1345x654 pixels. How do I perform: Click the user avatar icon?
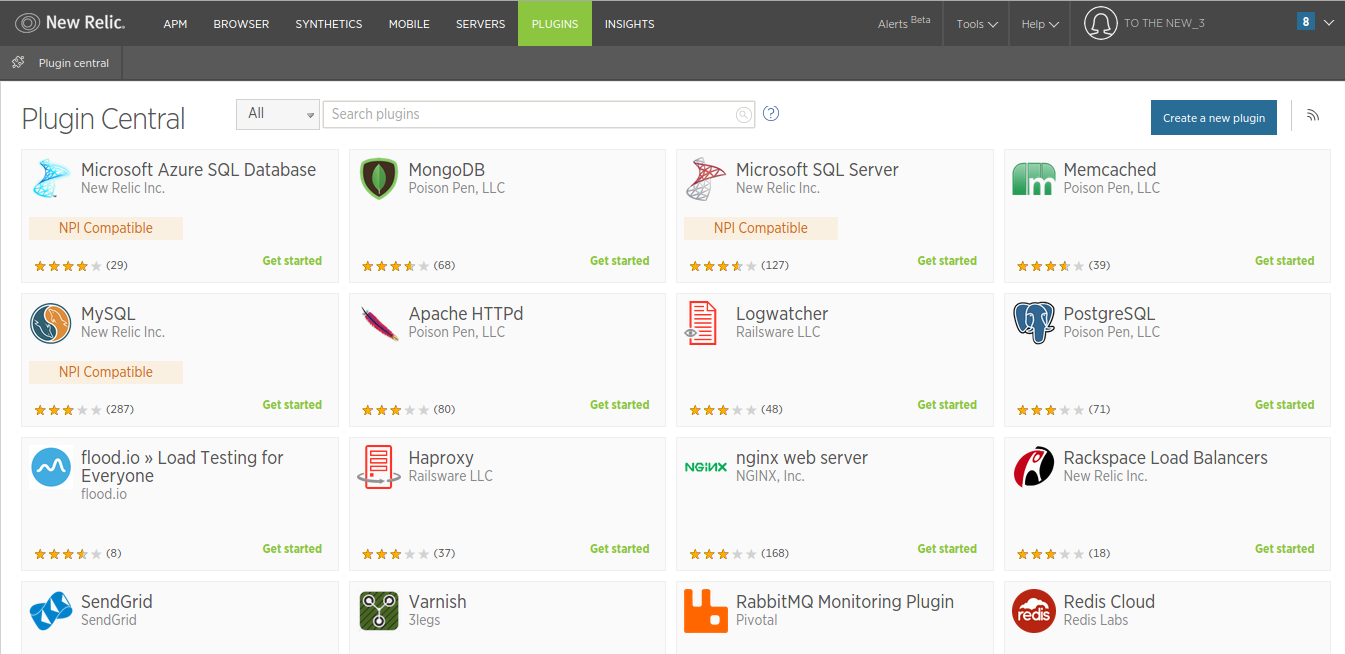point(1100,23)
